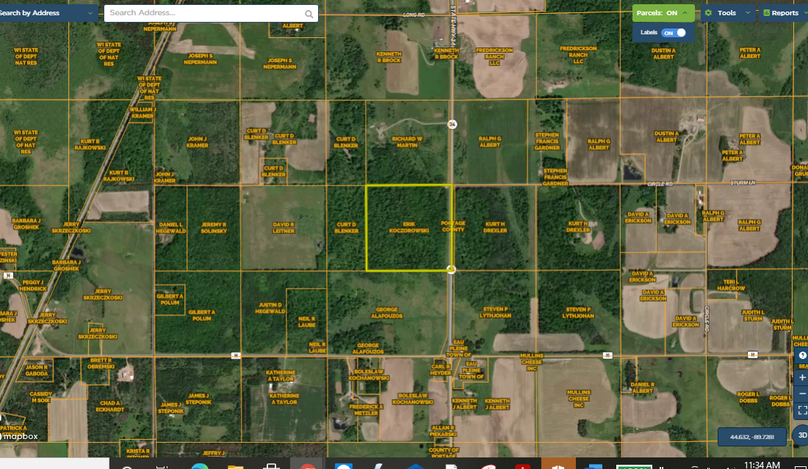Switch map to 3D view
The height and width of the screenshot is (469, 808).
pyautogui.click(x=802, y=435)
